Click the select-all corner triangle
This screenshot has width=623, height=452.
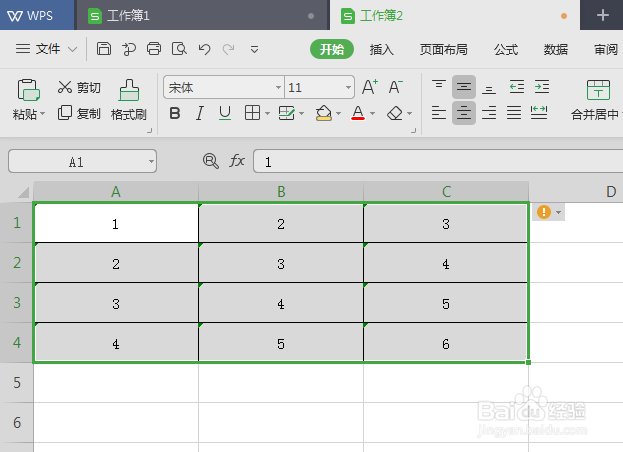[24, 193]
